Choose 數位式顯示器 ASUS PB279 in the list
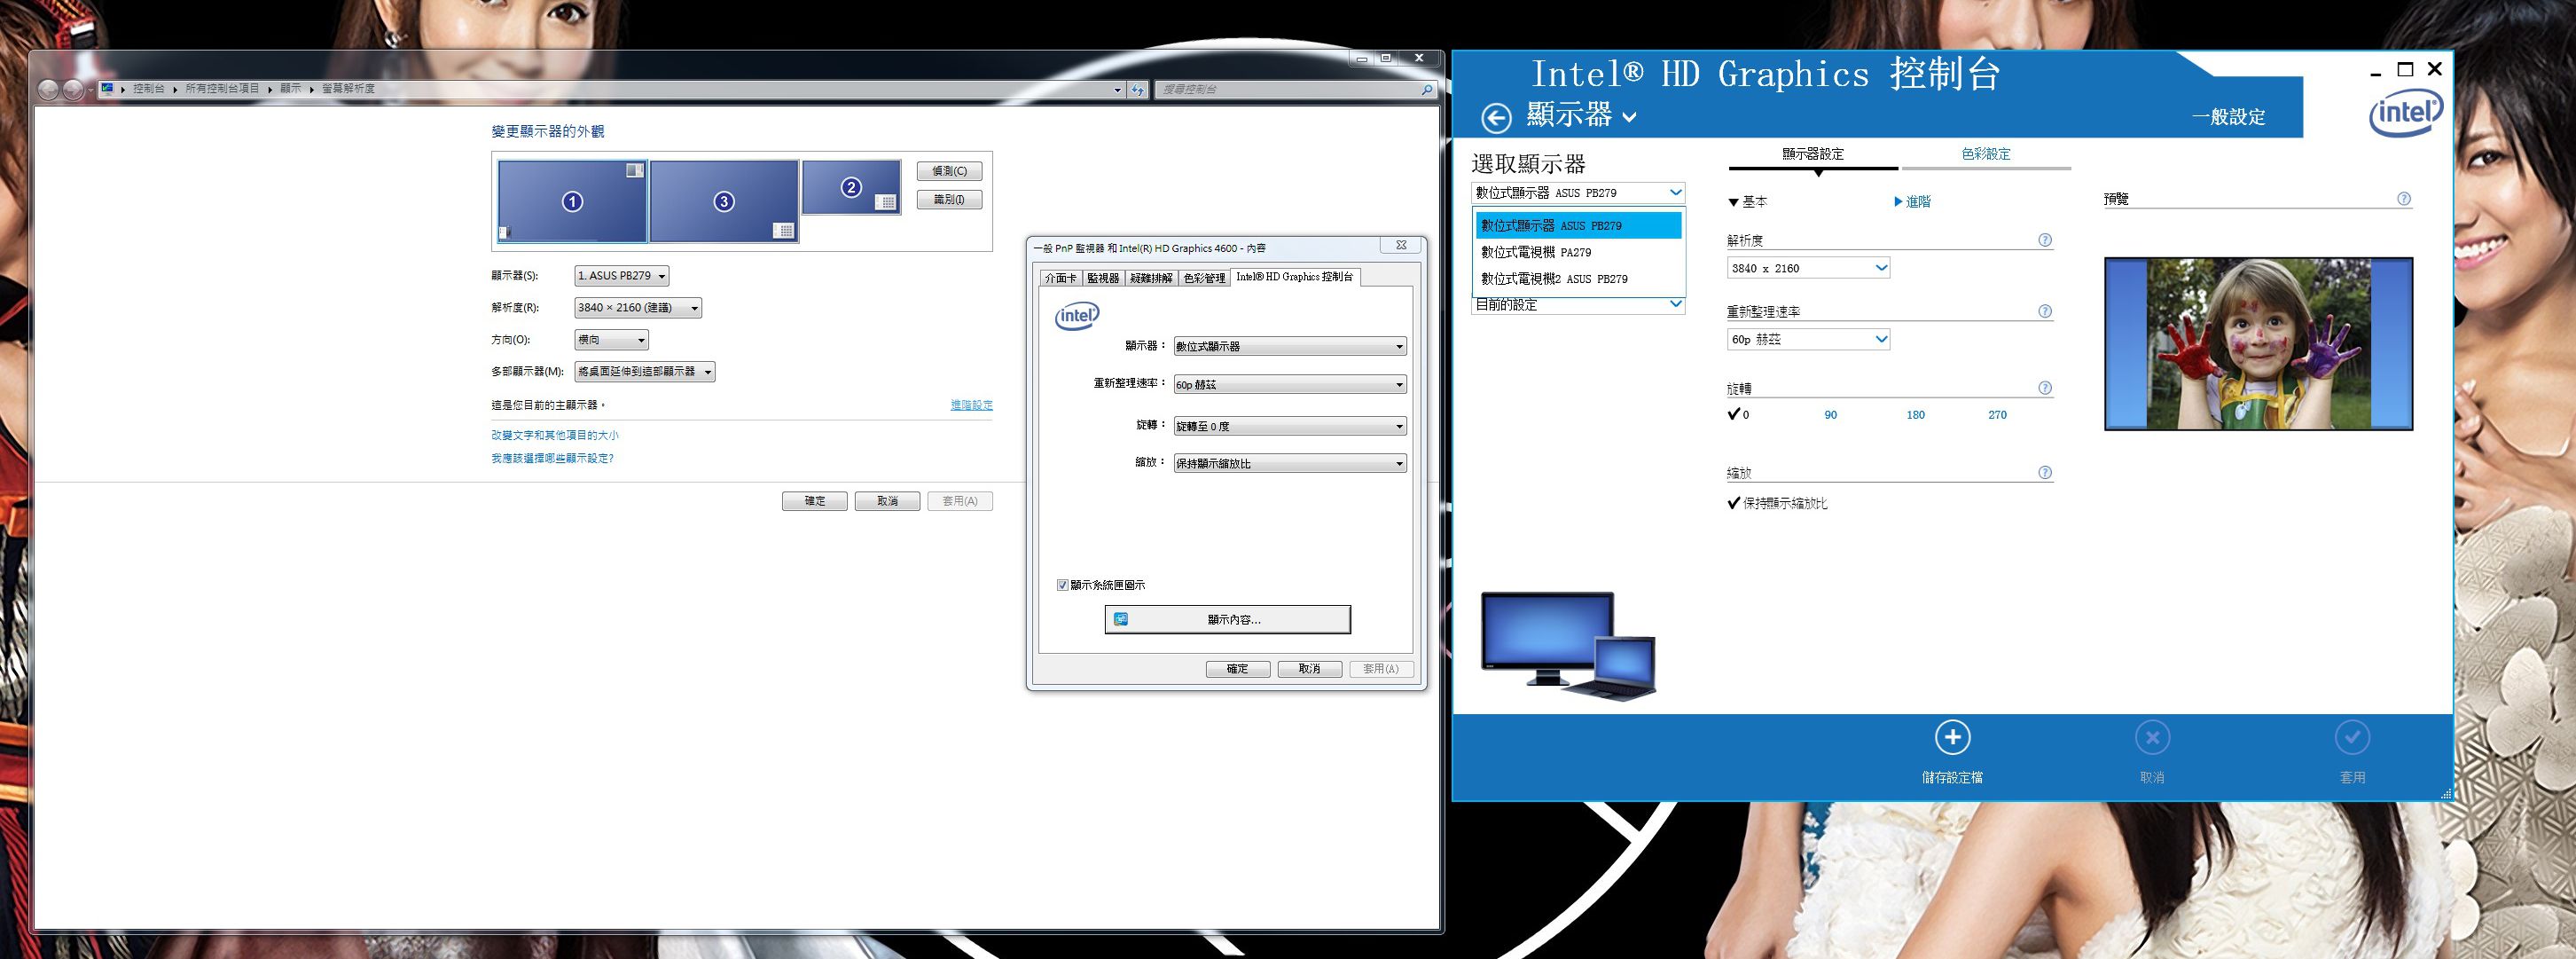Image resolution: width=2576 pixels, height=959 pixels. coord(1578,225)
